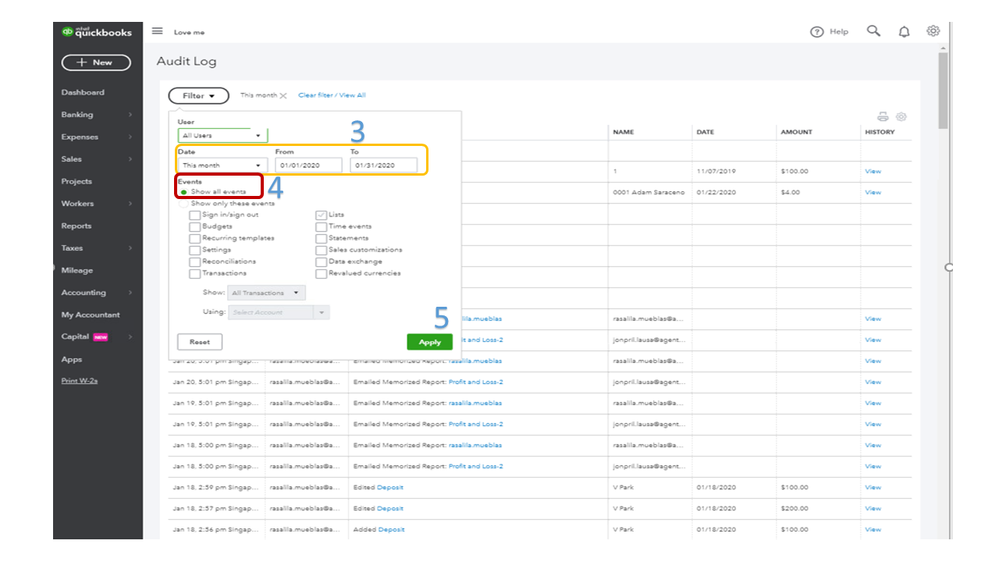
Task: Check the Statements checkbox
Action: click(321, 238)
